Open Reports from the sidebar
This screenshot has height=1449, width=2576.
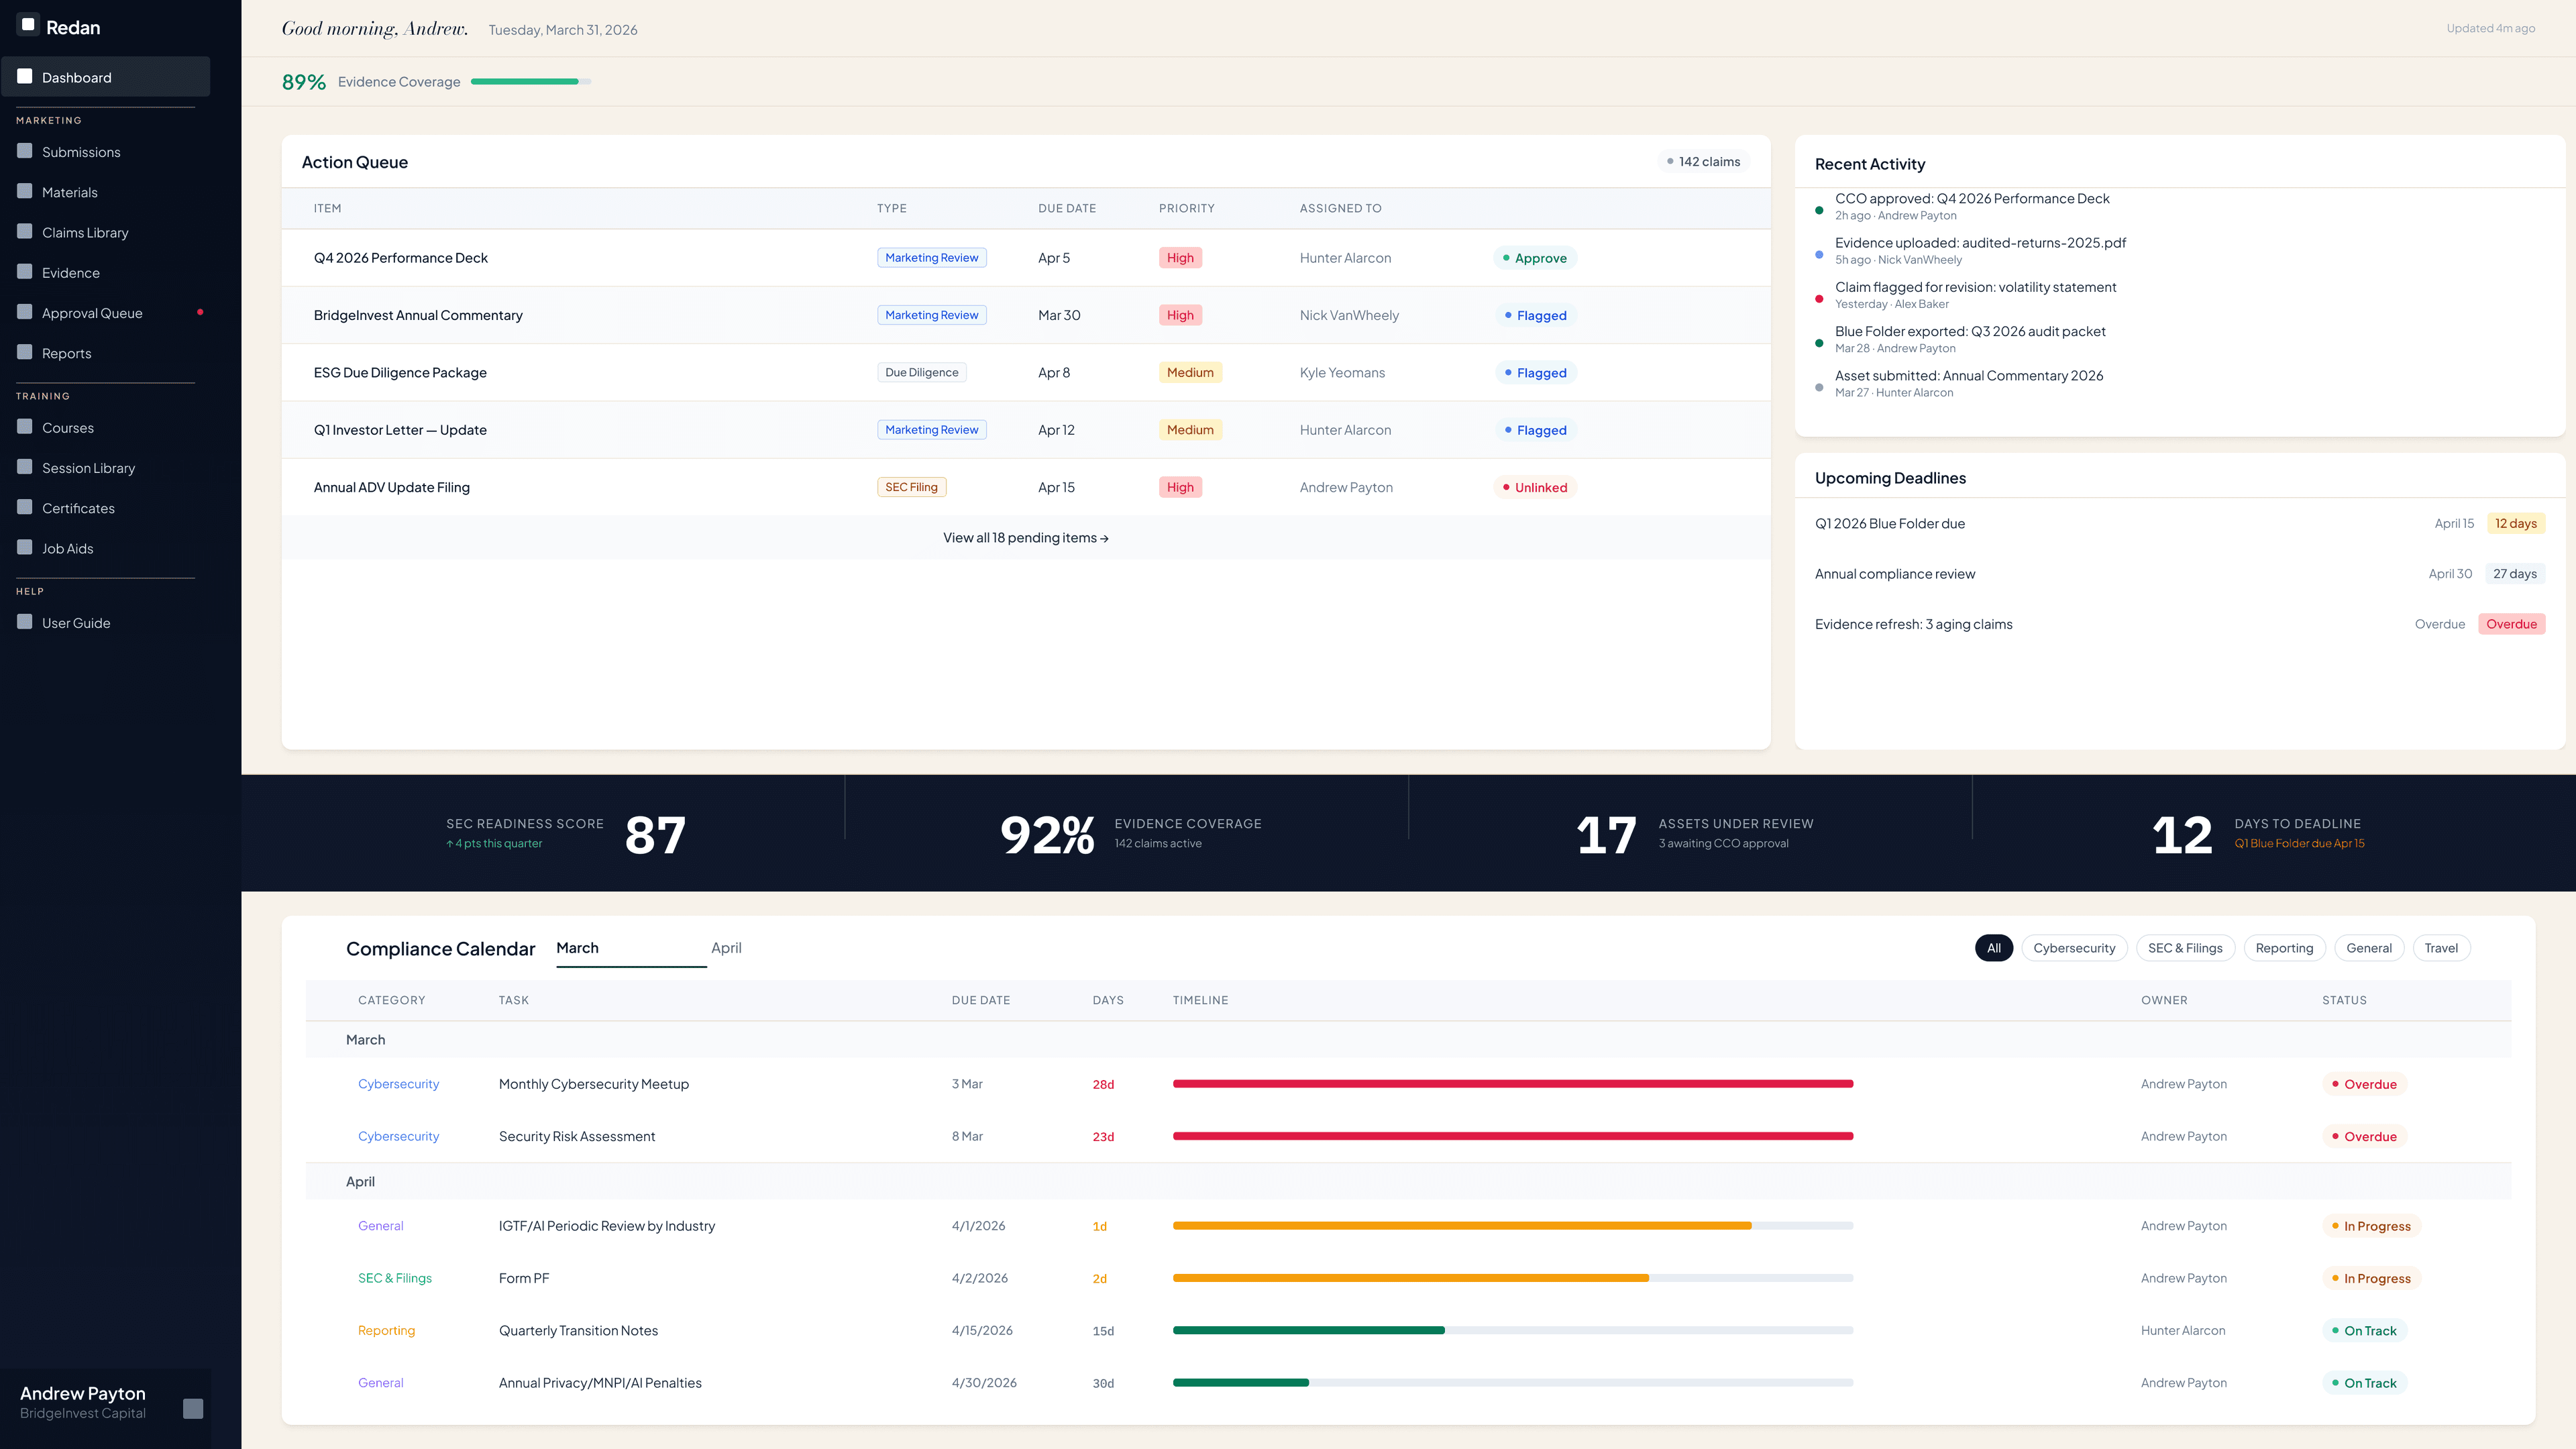point(25,352)
